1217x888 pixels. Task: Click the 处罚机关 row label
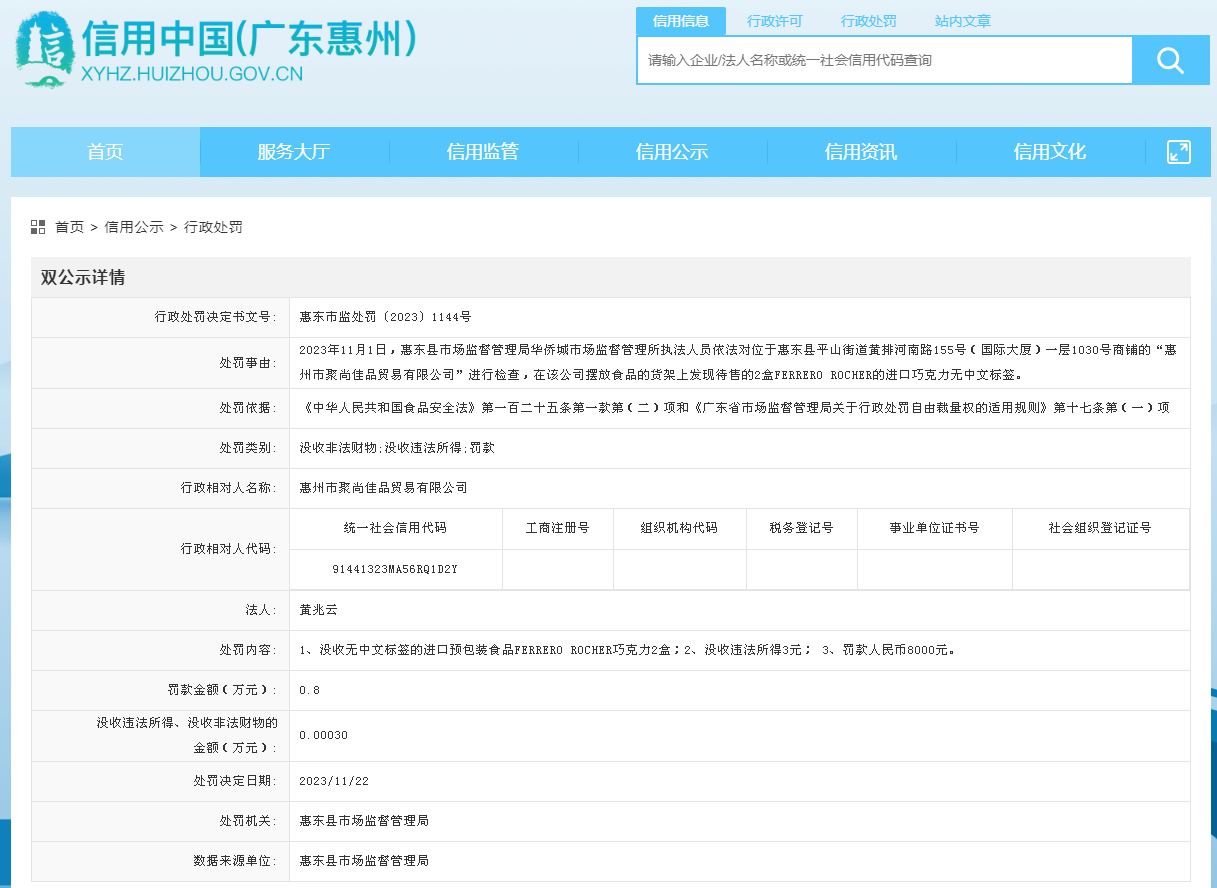tap(248, 820)
